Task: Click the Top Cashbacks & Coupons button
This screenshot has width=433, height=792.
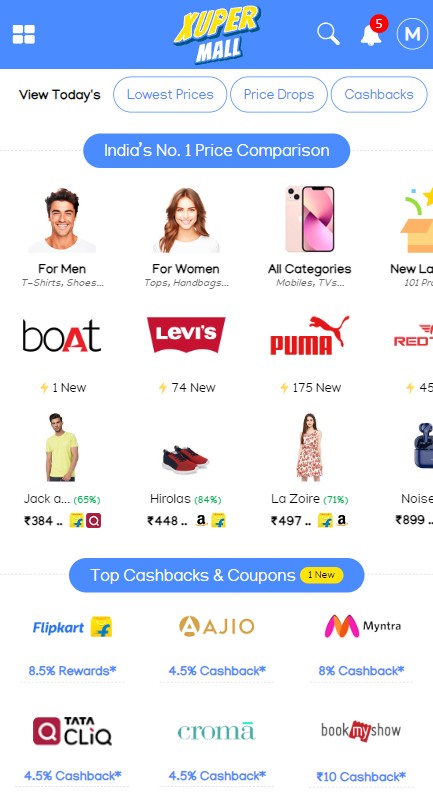Action: point(216,575)
